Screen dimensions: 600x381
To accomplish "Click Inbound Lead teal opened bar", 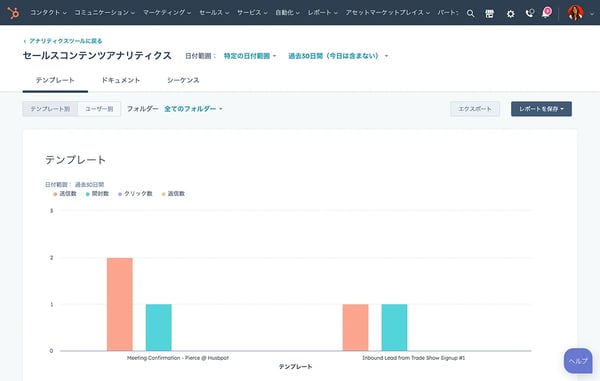I will (x=395, y=327).
